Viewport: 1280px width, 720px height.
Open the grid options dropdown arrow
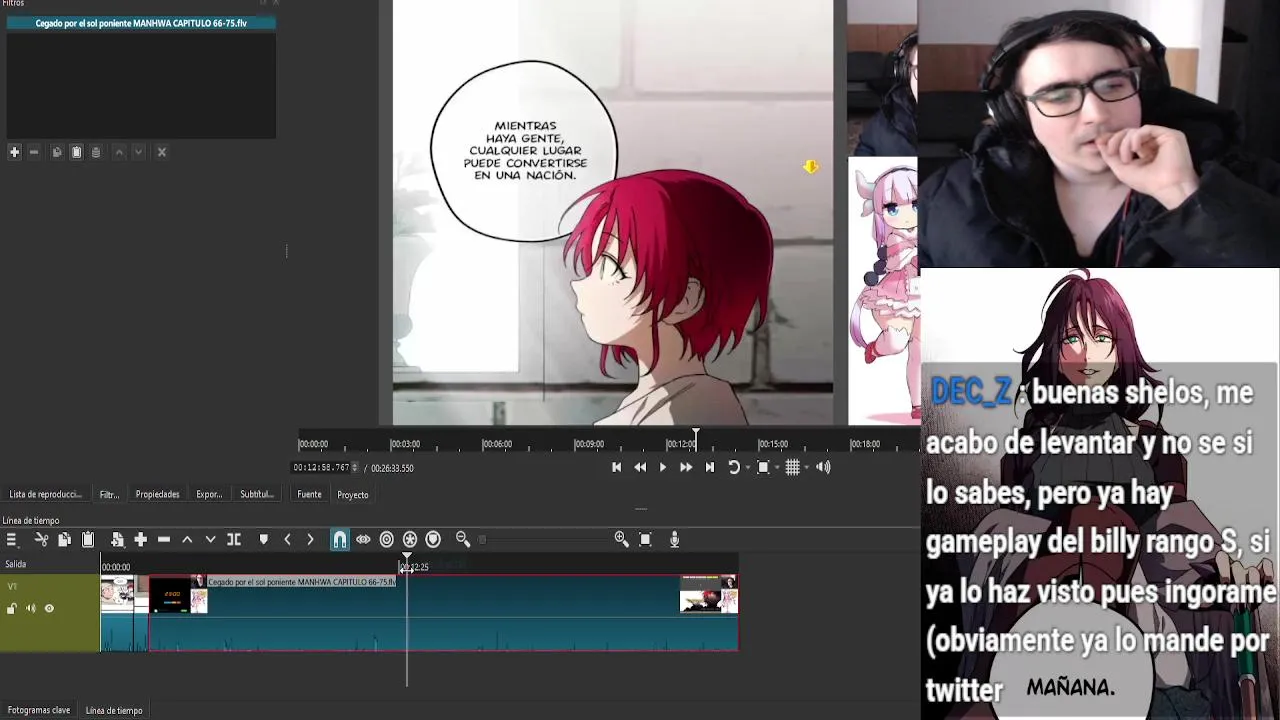(806, 468)
